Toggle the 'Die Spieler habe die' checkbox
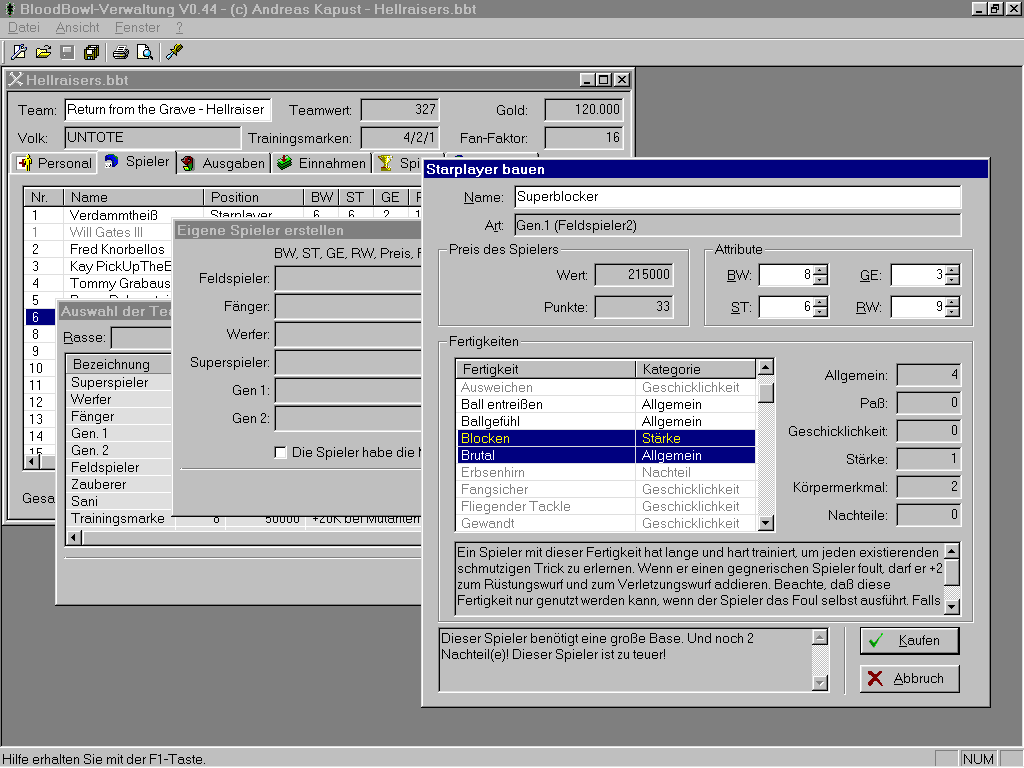 [281, 453]
